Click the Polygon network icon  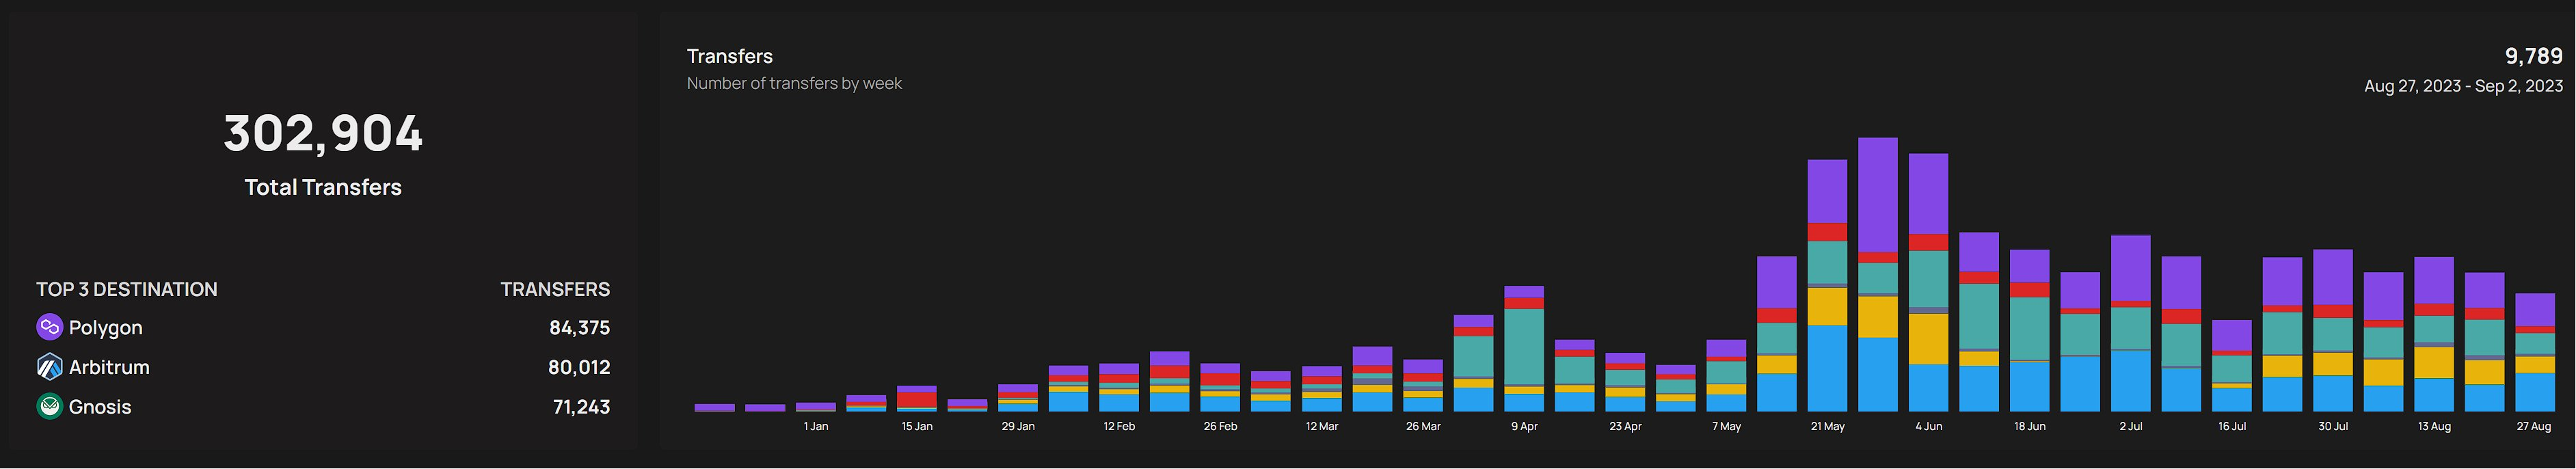point(49,327)
